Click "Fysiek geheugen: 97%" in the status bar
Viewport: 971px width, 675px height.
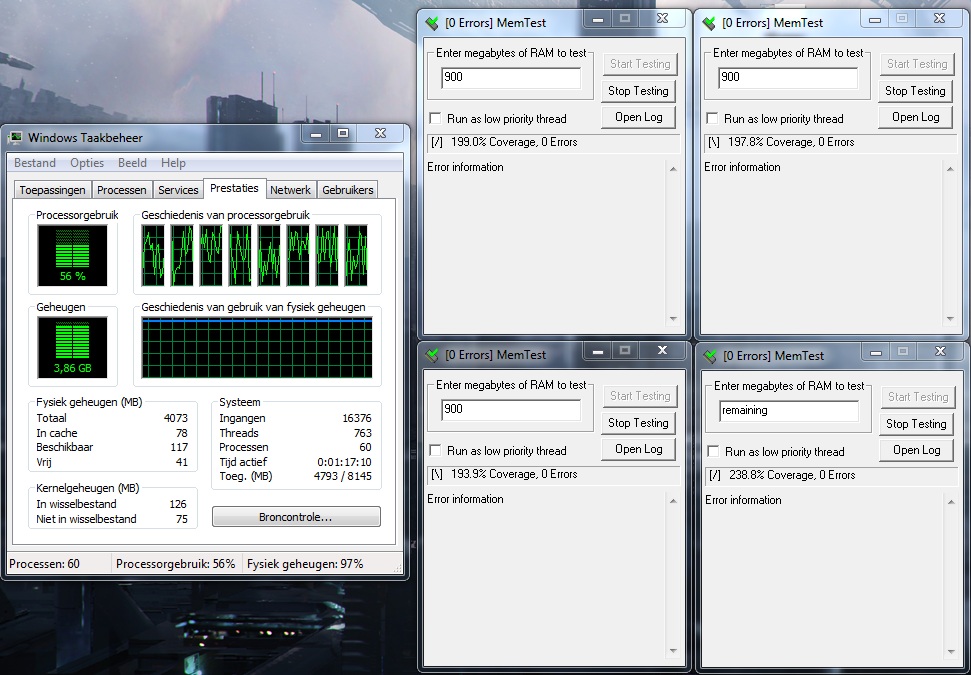pyautogui.click(x=305, y=564)
